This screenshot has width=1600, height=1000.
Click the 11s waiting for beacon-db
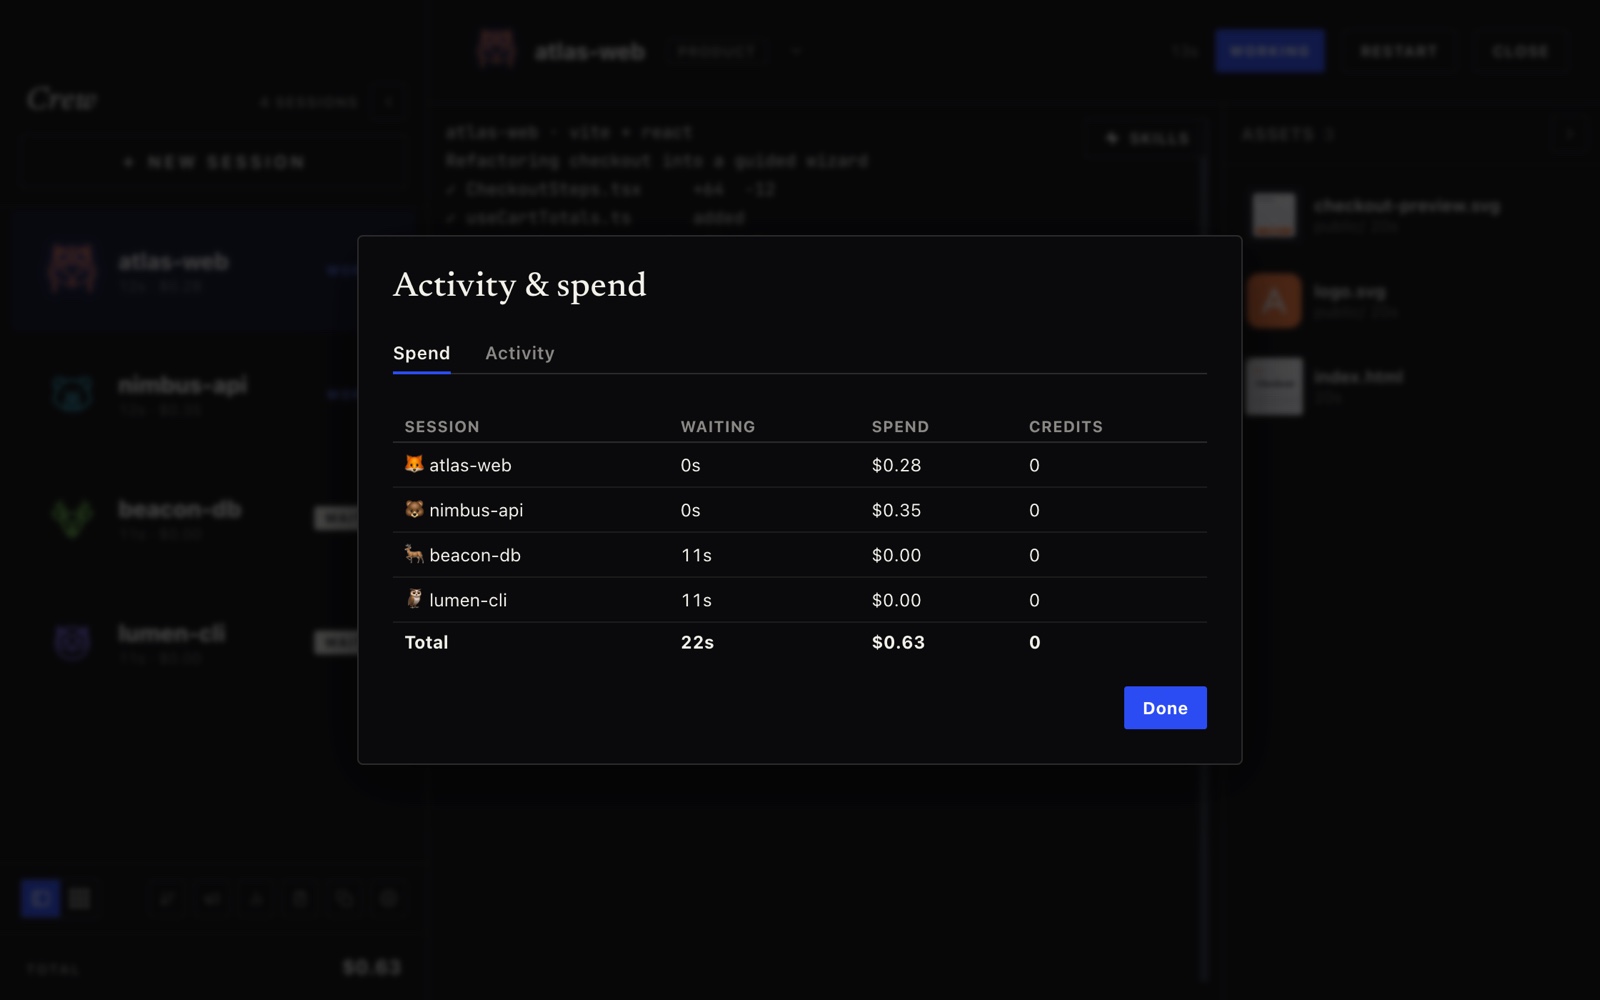696,555
